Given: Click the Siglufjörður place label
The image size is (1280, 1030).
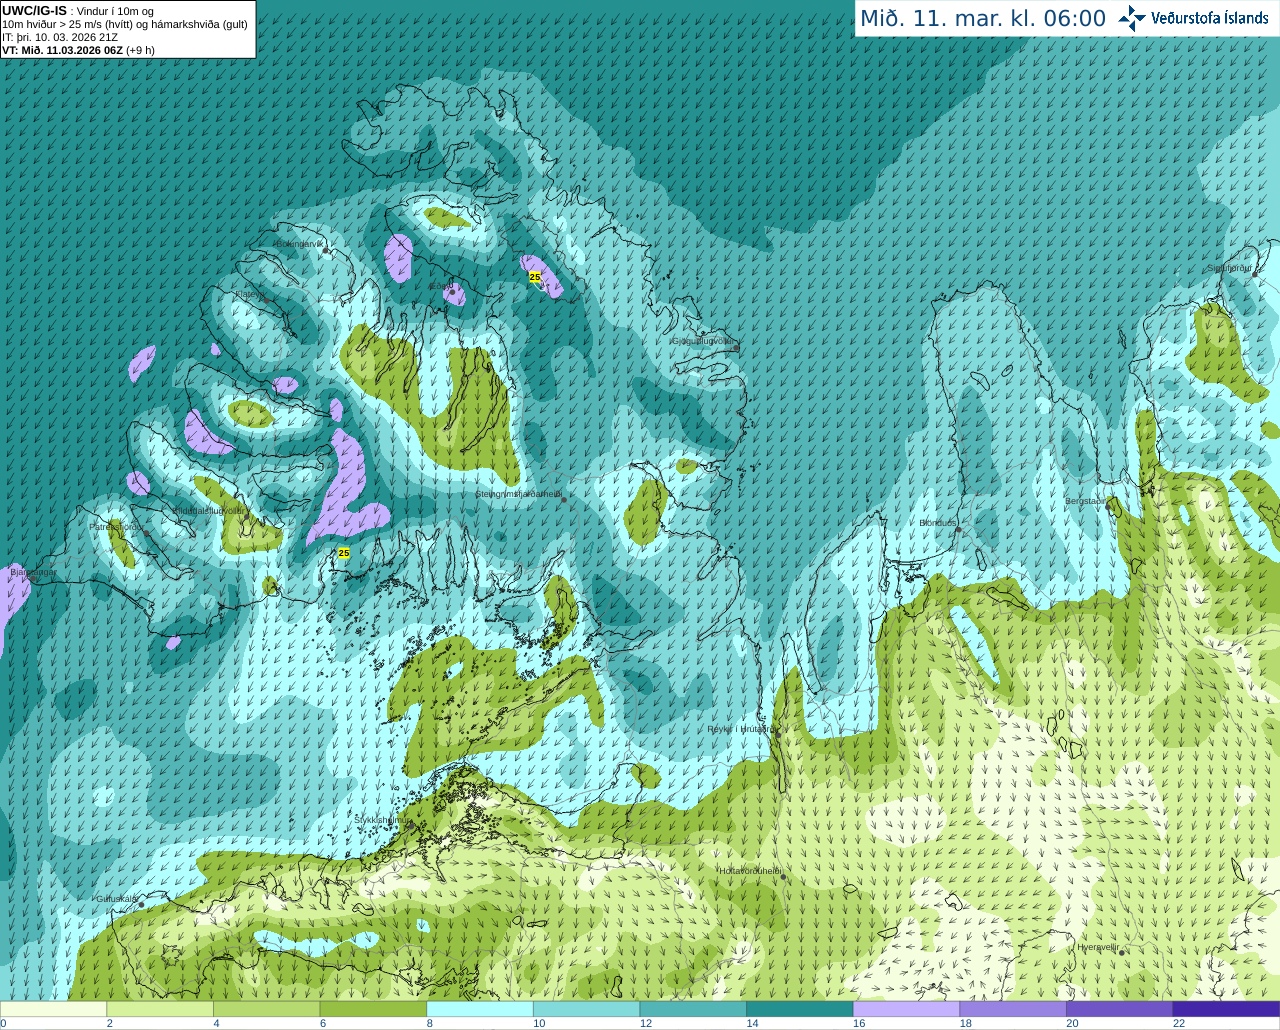Looking at the screenshot, I should pos(1229,268).
